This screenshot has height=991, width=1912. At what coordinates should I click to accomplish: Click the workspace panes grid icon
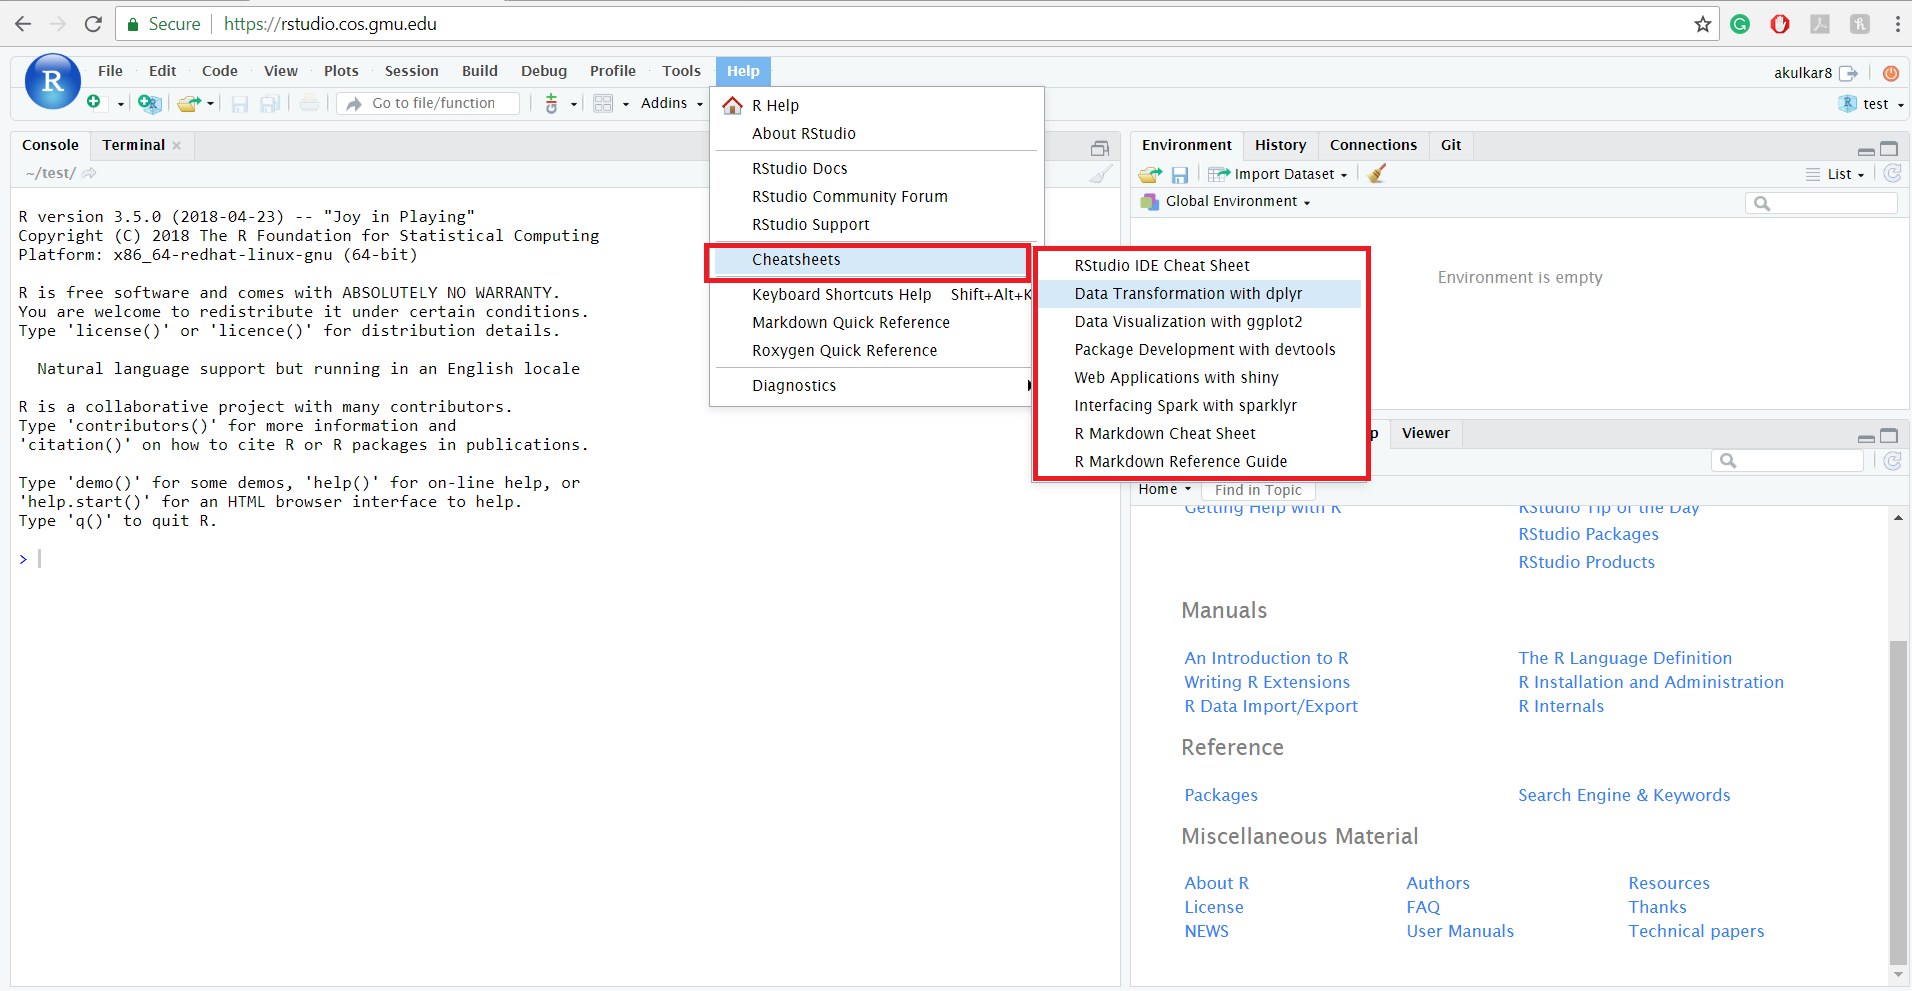click(x=603, y=103)
